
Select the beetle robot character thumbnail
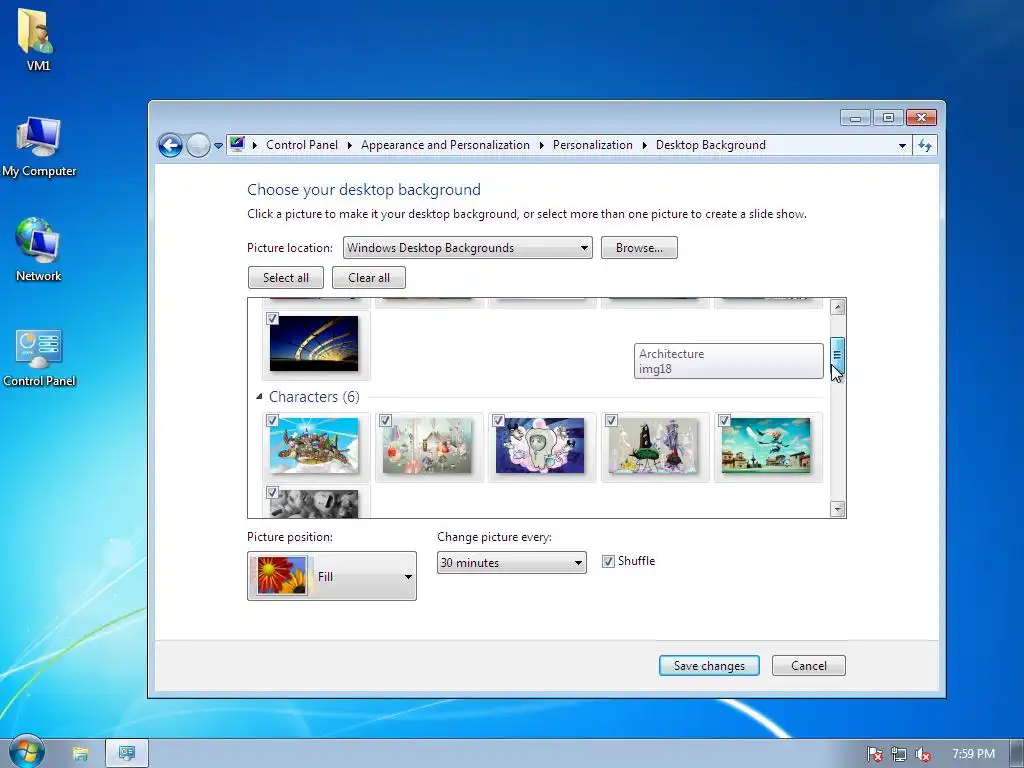point(653,446)
